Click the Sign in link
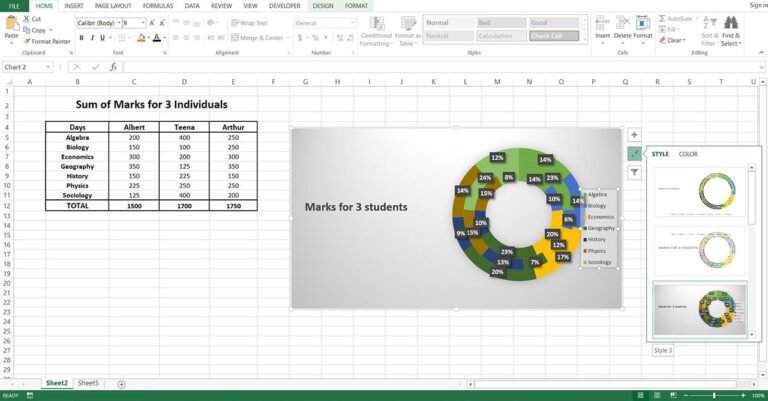The width and height of the screenshot is (768, 401). pos(758,5)
